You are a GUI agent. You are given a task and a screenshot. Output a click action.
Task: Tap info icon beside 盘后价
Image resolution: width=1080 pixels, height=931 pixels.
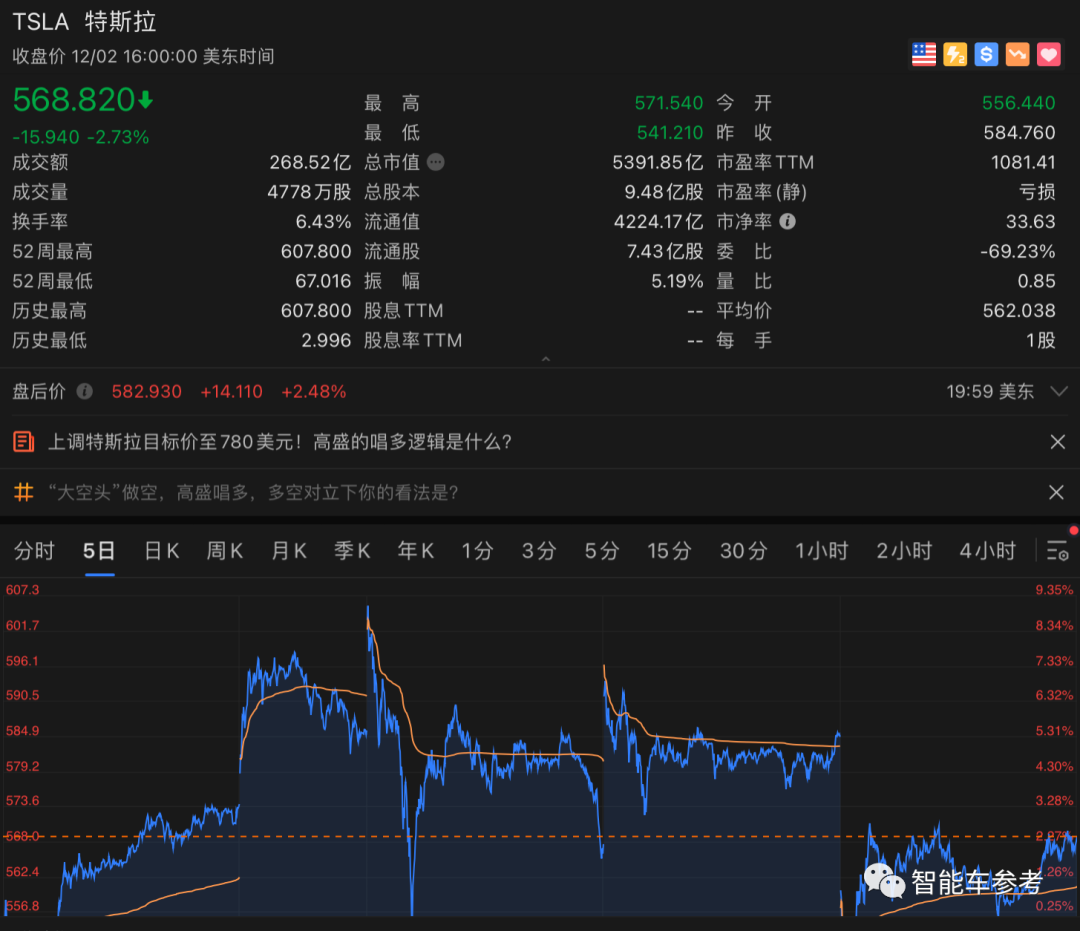pos(85,391)
